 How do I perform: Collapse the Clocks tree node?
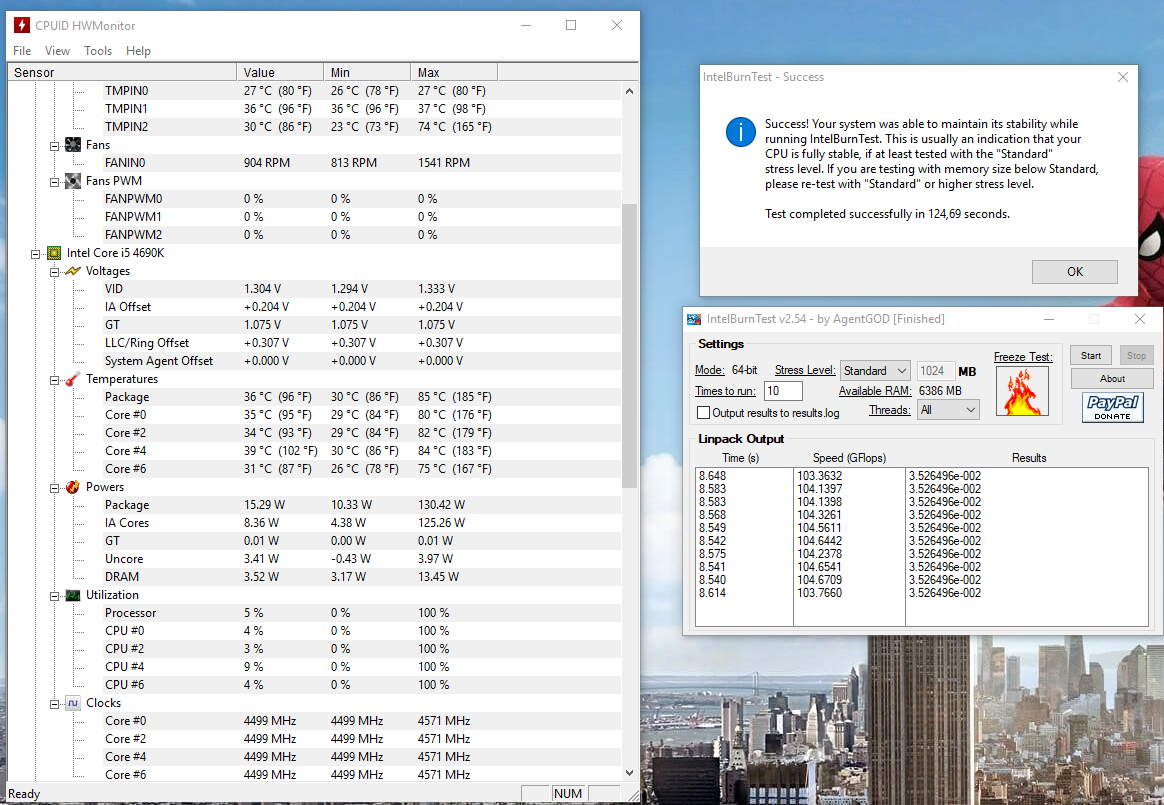coord(54,704)
